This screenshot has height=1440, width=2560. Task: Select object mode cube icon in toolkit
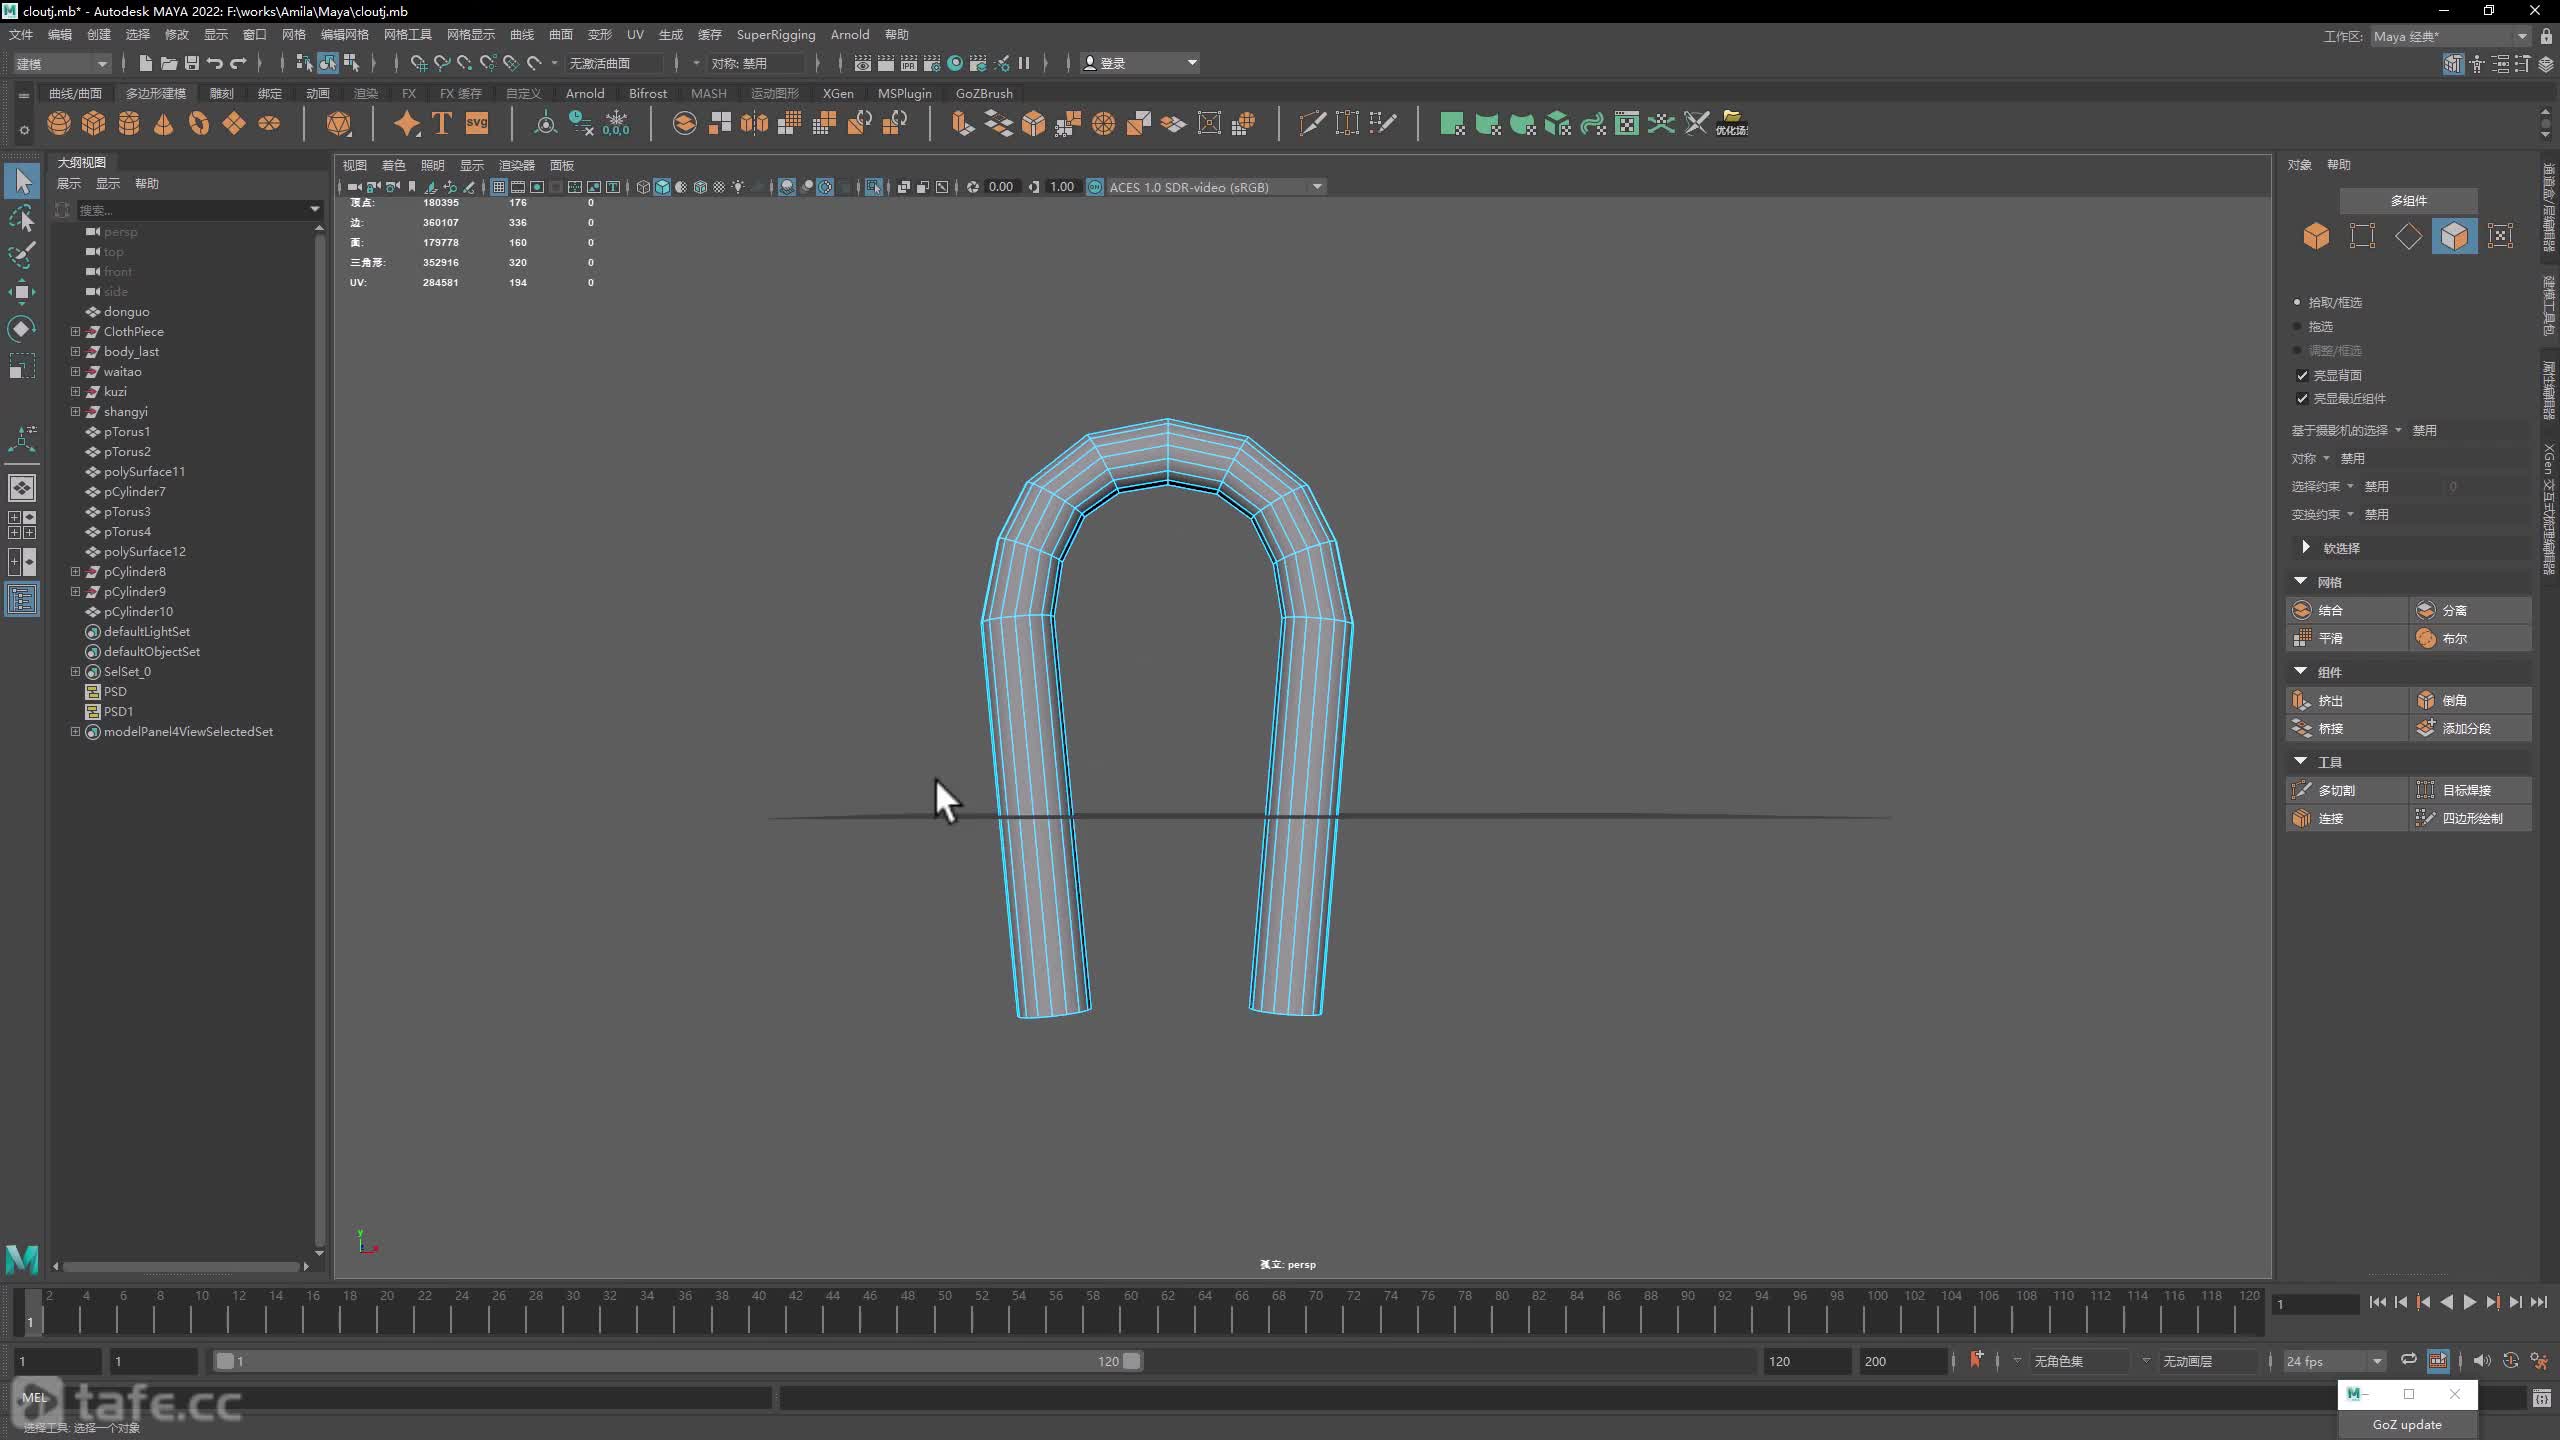click(2316, 236)
